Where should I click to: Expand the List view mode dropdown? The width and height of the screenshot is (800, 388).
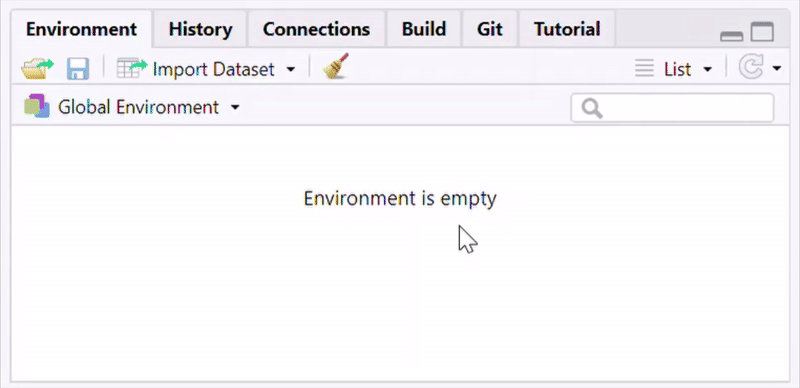click(707, 69)
